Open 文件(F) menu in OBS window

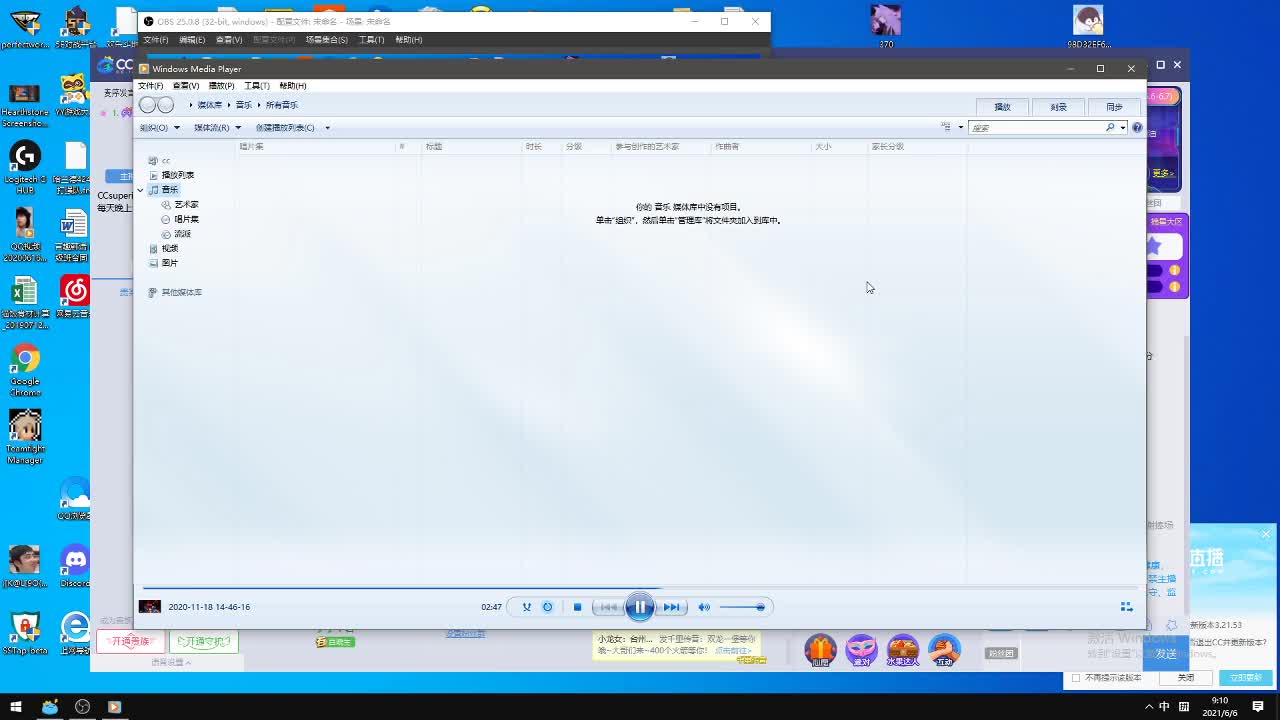point(156,40)
